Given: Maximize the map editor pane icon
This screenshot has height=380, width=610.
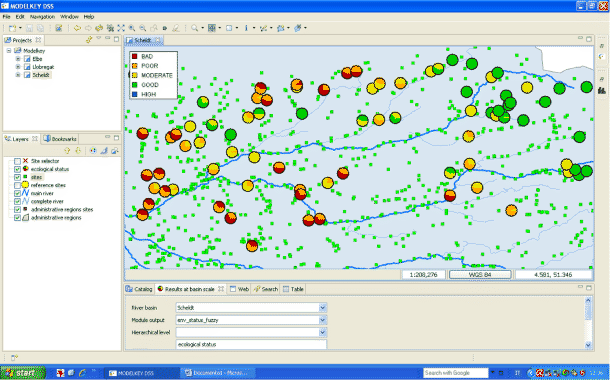Looking at the screenshot, I should tap(589, 39).
